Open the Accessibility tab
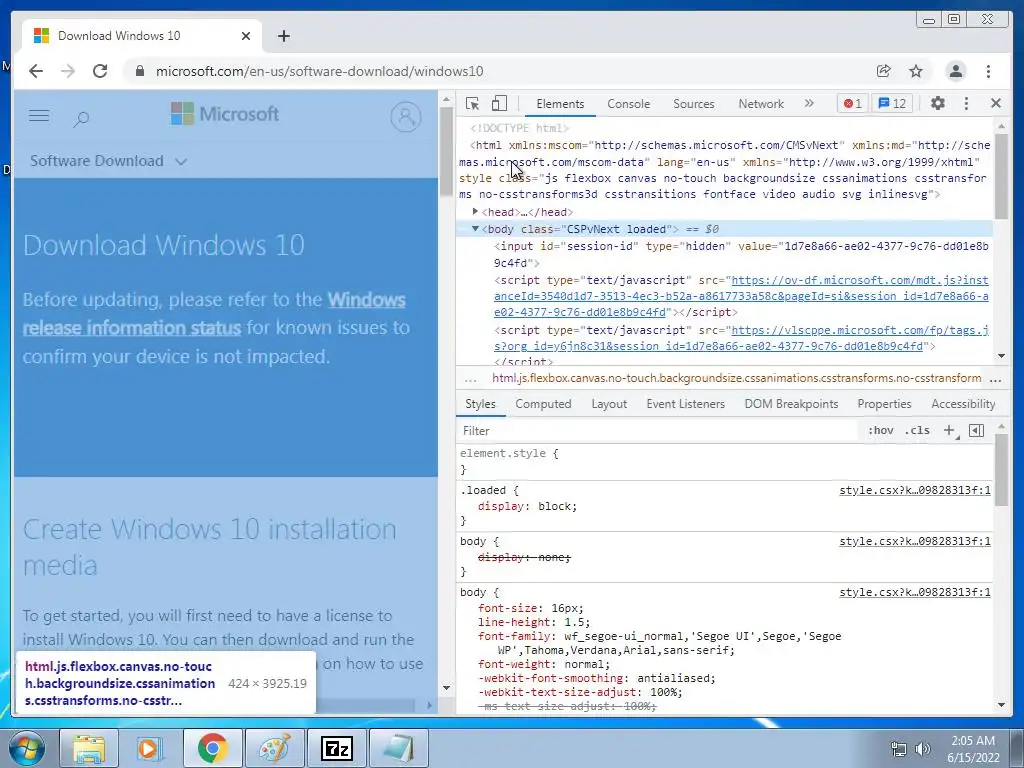 [x=963, y=404]
